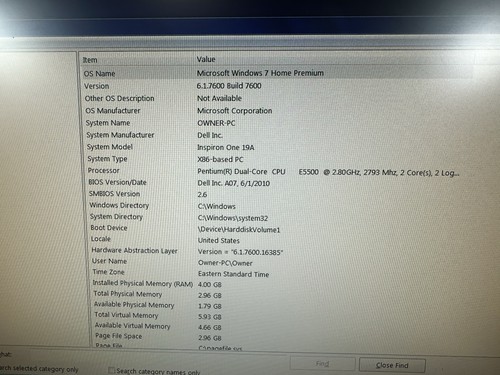Image resolution: width=500 pixels, height=375 pixels.
Task: Select the BIOS Version/Date row
Action: pos(117,182)
